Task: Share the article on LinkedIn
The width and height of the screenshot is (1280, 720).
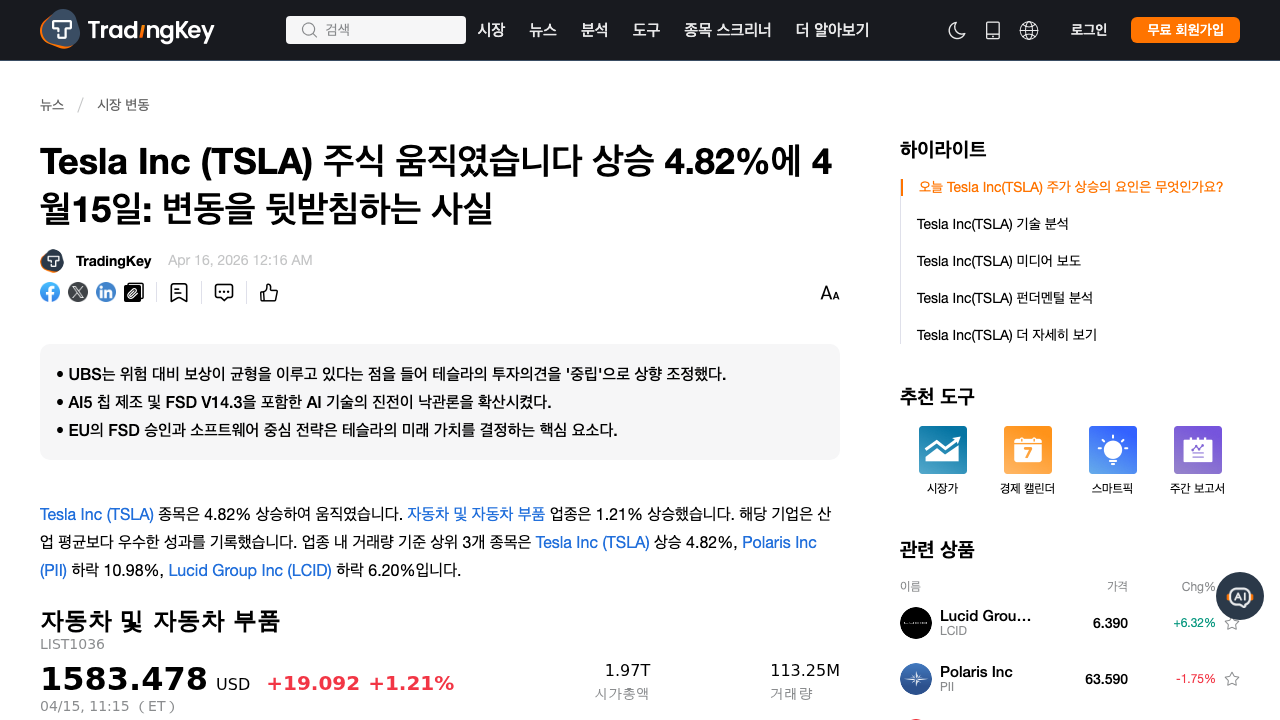Action: pyautogui.click(x=106, y=292)
